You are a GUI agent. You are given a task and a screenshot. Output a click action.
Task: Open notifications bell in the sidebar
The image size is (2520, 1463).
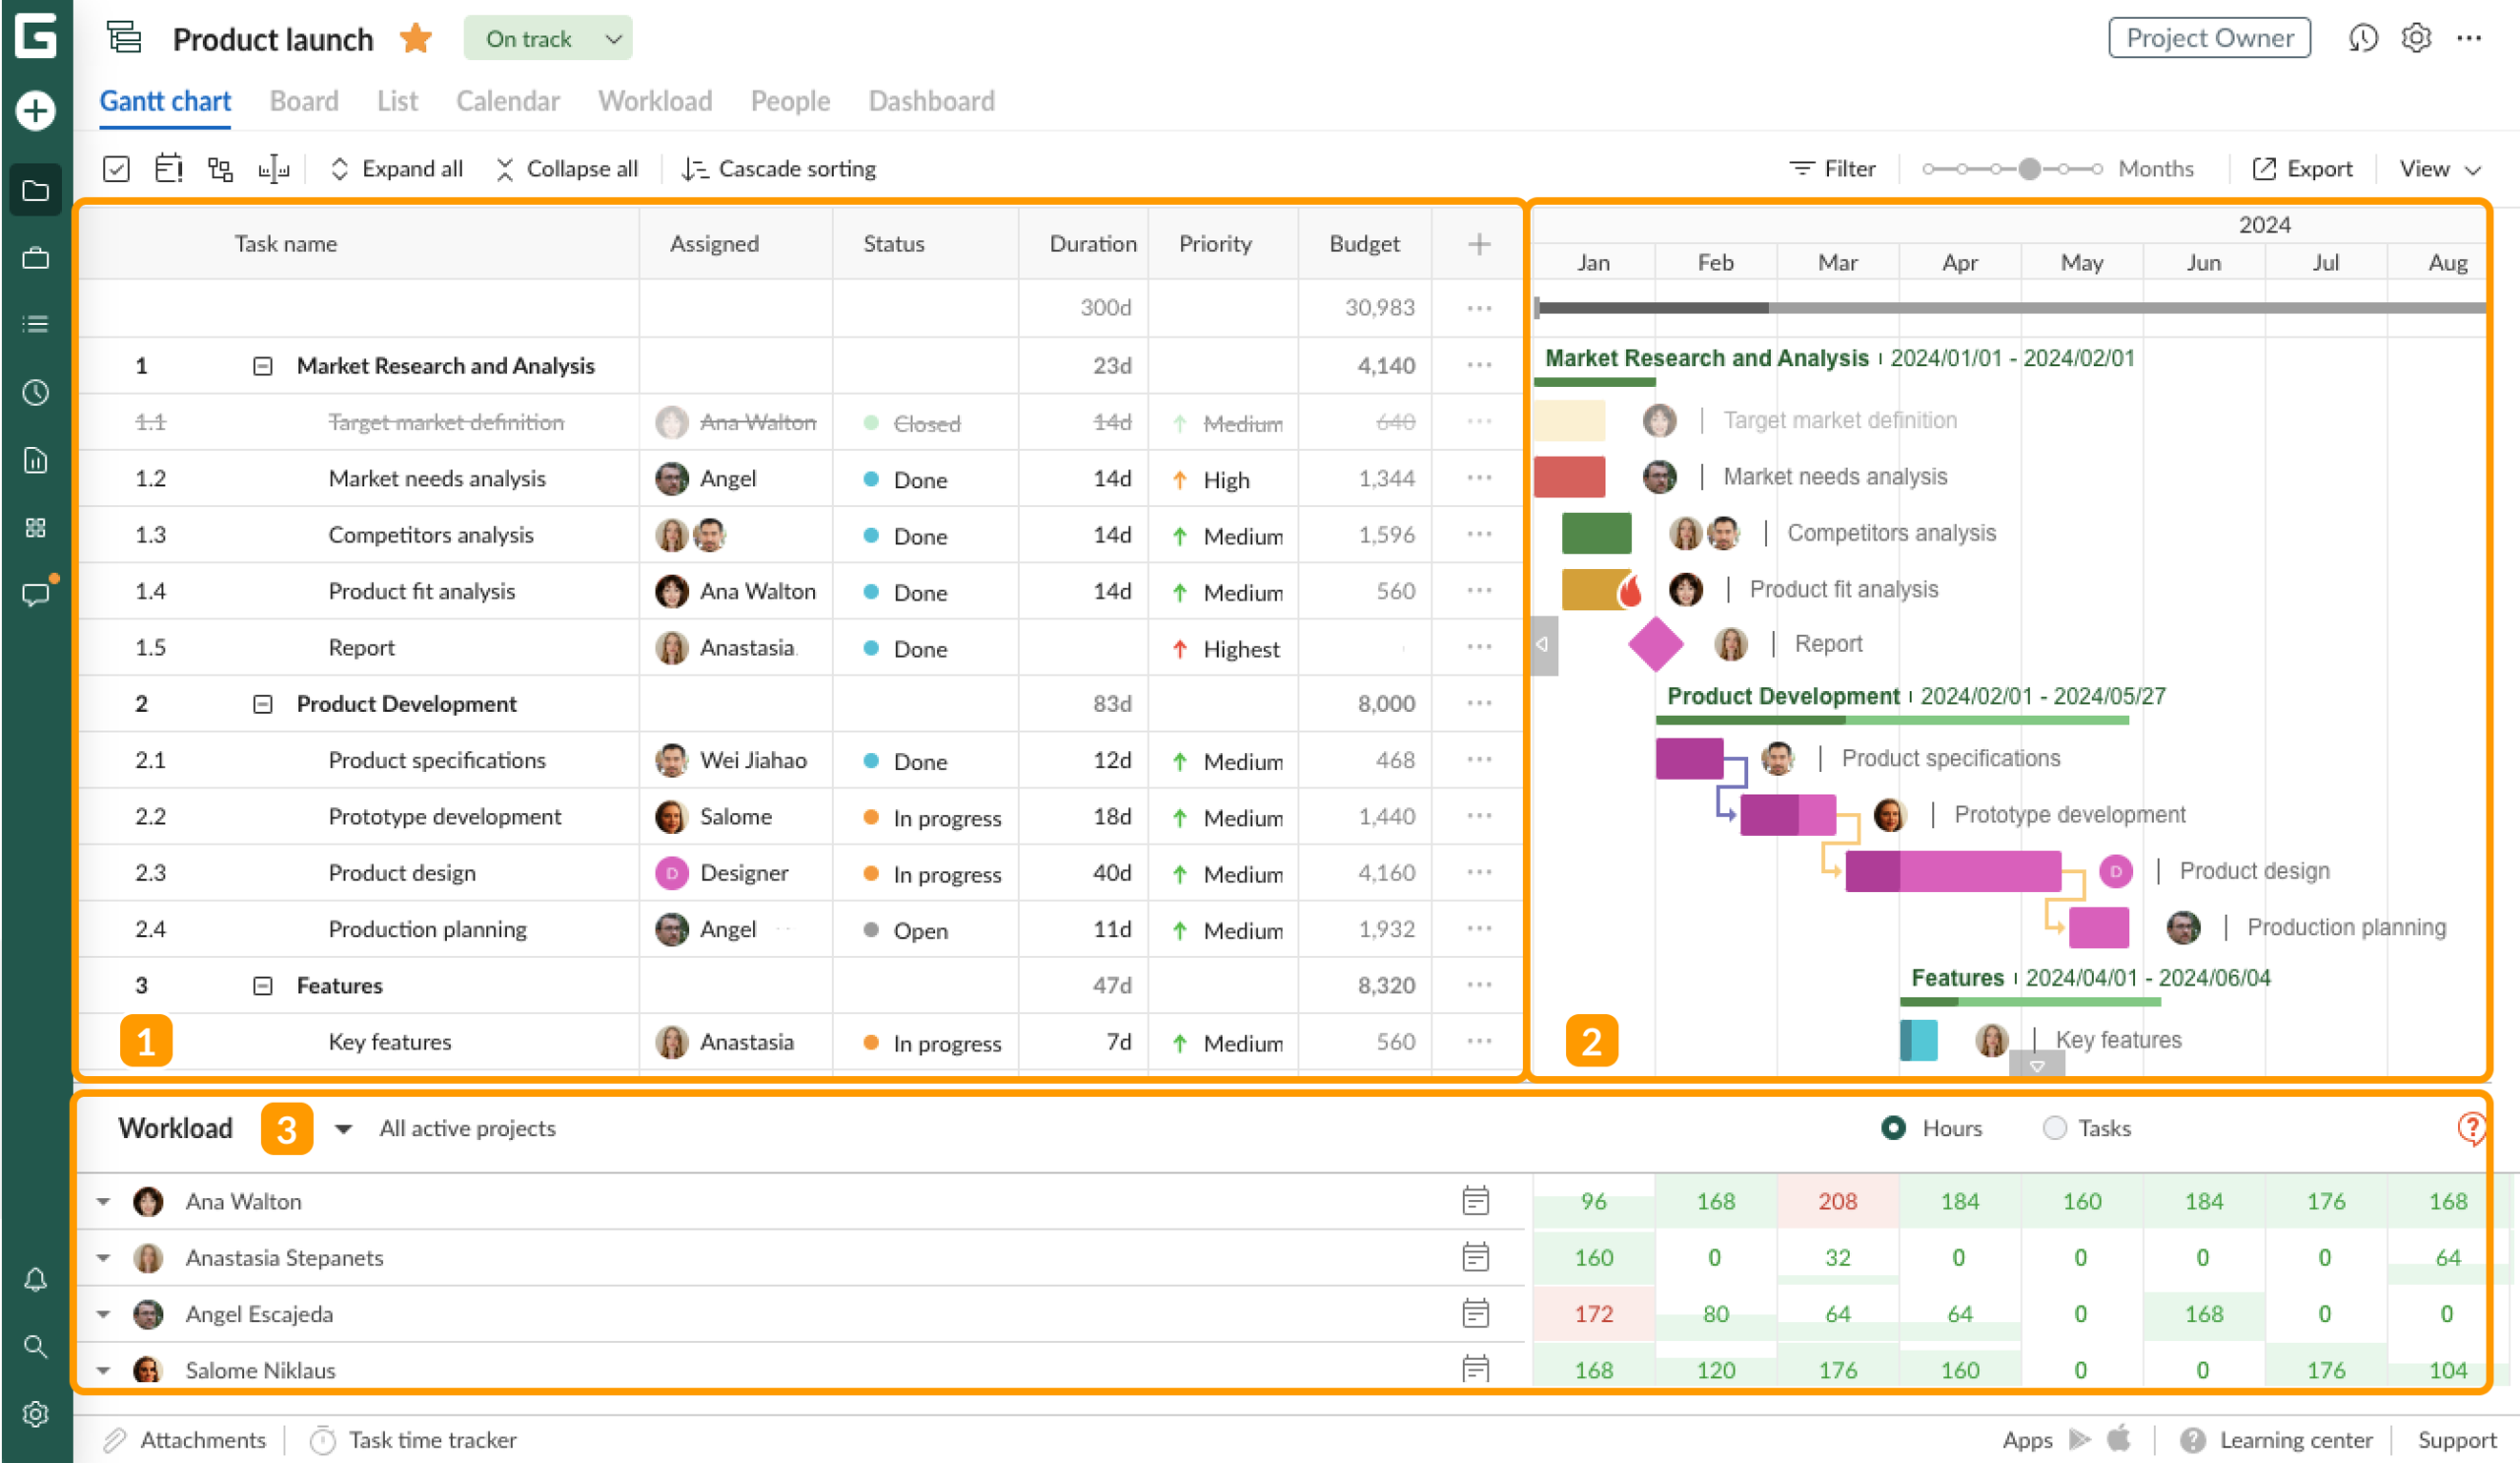pyautogui.click(x=35, y=1280)
